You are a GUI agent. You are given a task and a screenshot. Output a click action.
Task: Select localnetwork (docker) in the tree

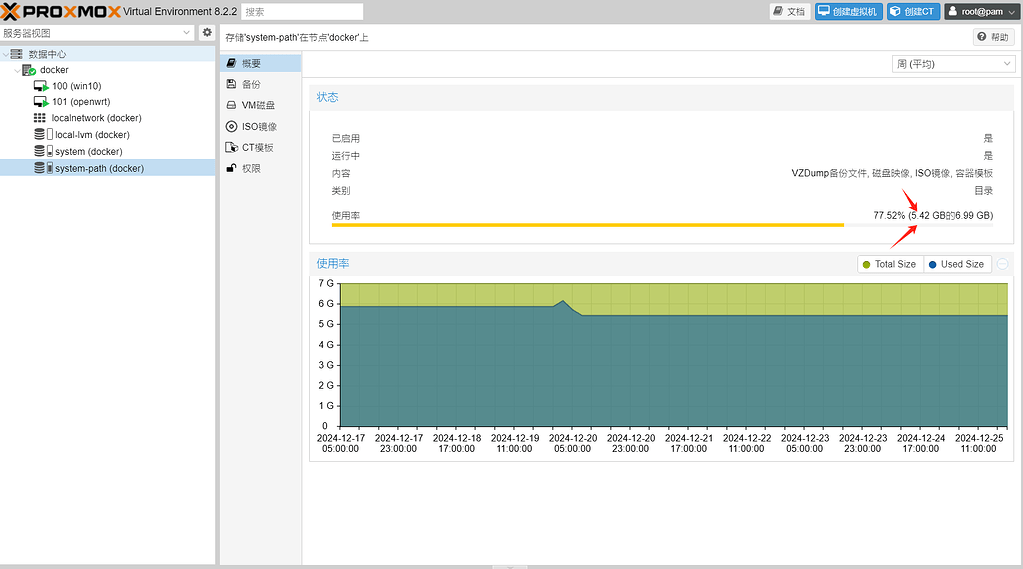coord(97,118)
